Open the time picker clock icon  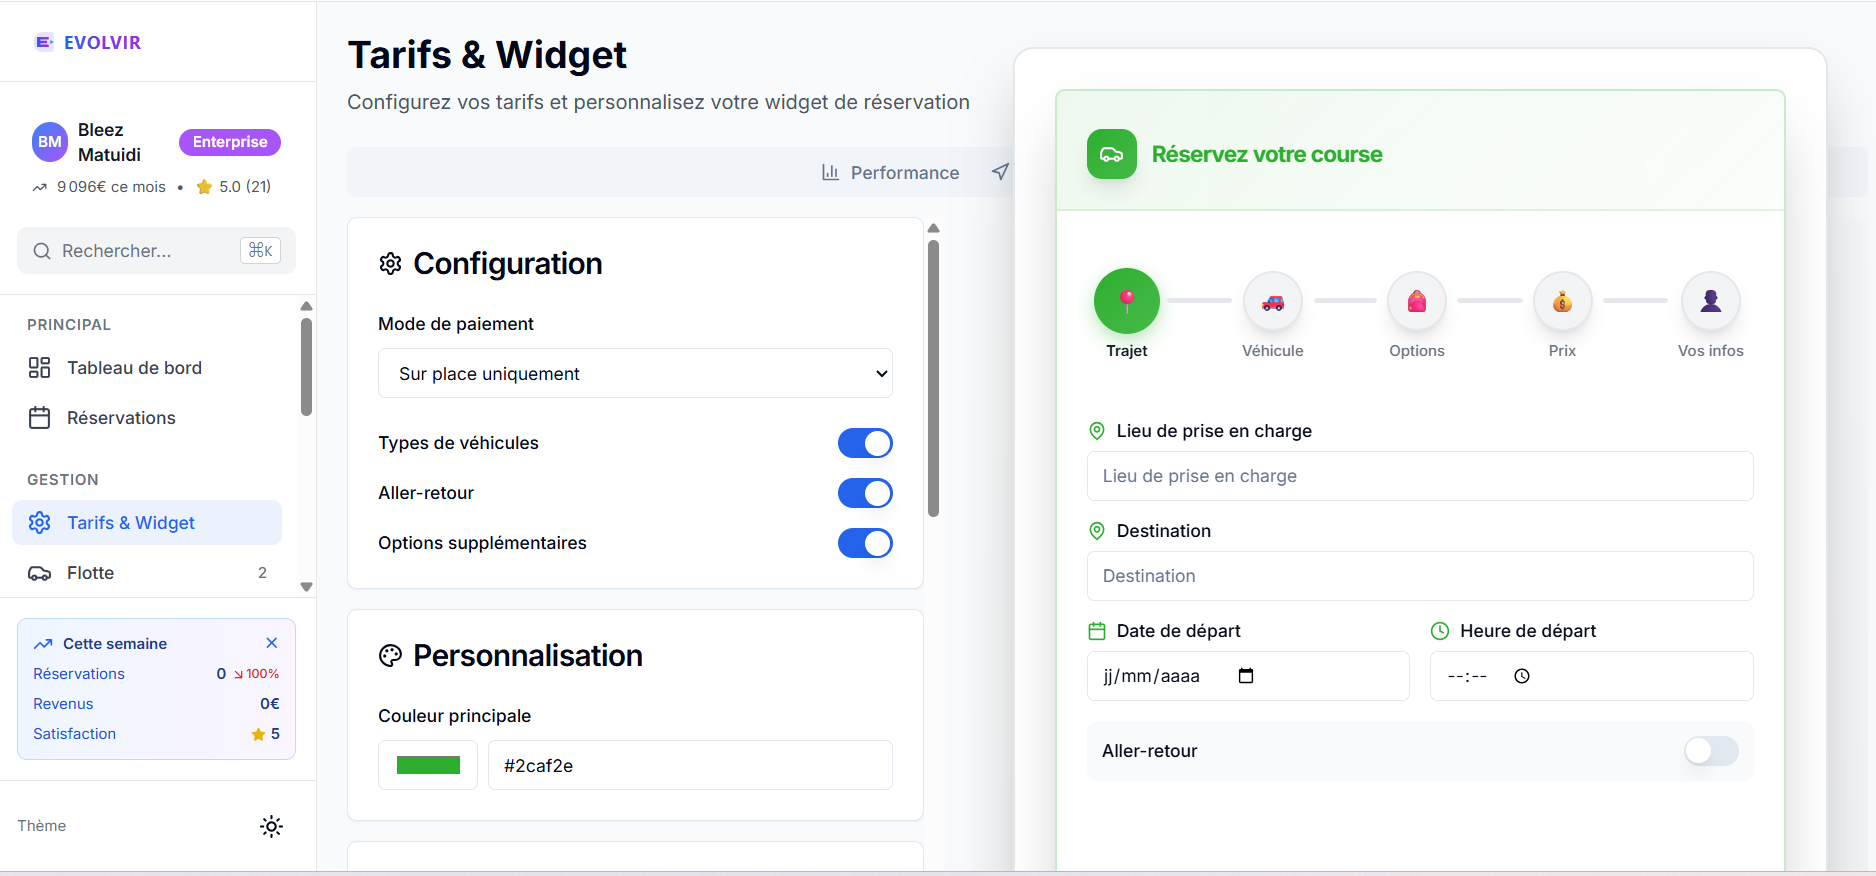pos(1522,676)
